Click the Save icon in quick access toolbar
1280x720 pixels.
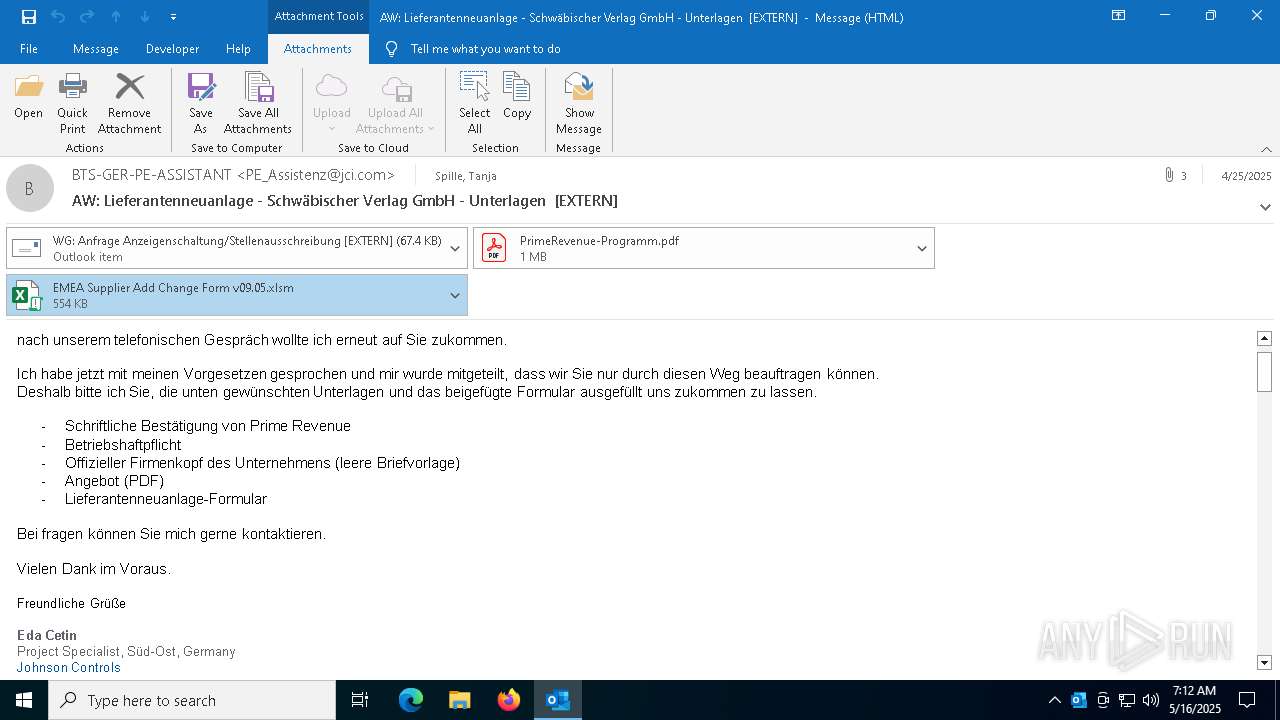29,17
